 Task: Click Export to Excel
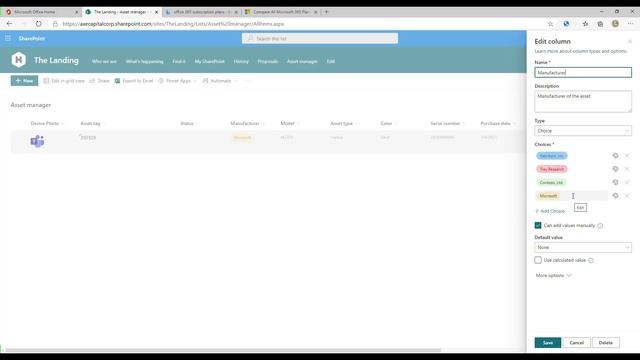tap(134, 81)
